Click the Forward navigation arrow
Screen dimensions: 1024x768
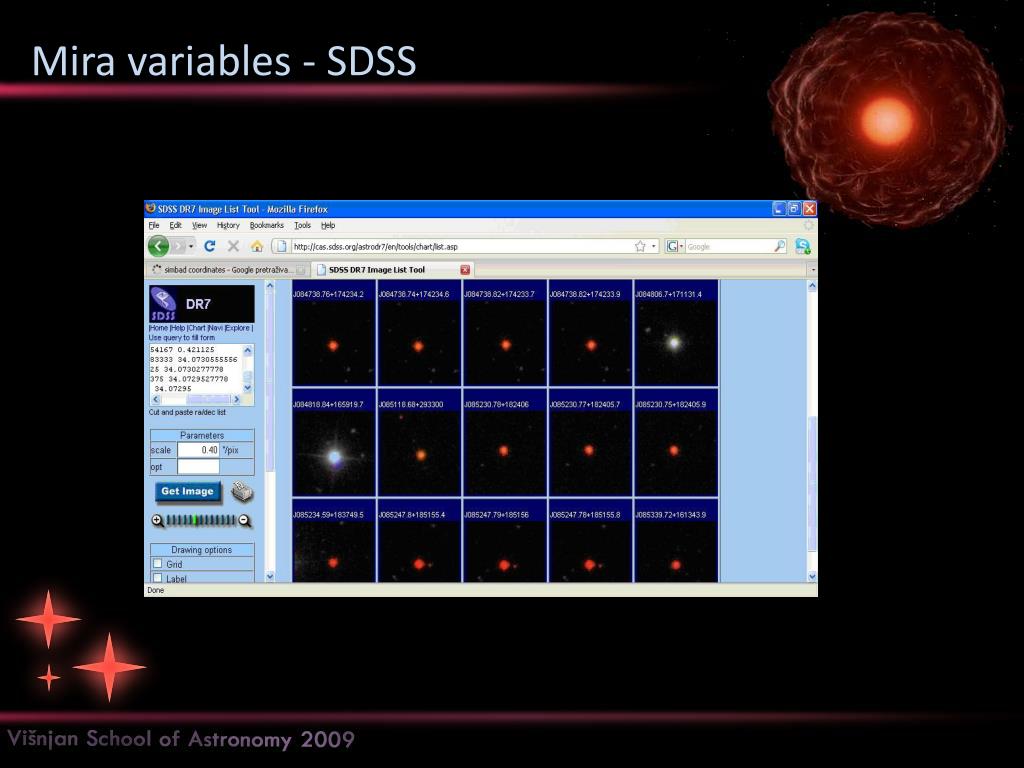pos(178,246)
